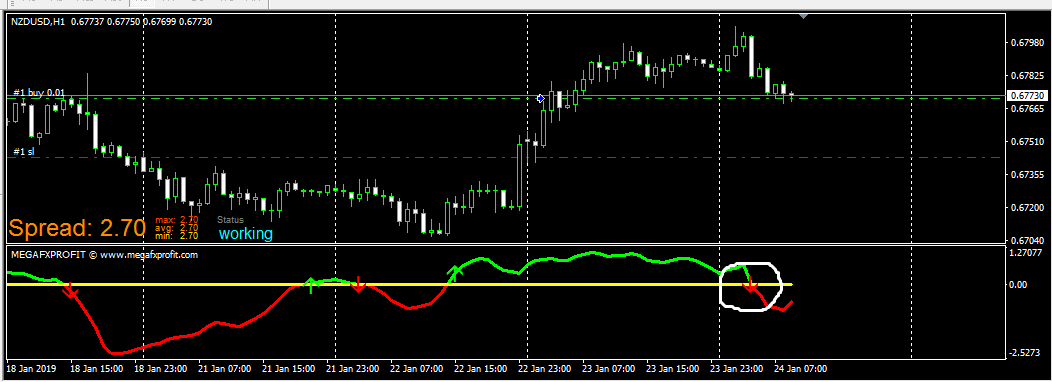Click the '23 Jan 15:00' time label

(673, 369)
